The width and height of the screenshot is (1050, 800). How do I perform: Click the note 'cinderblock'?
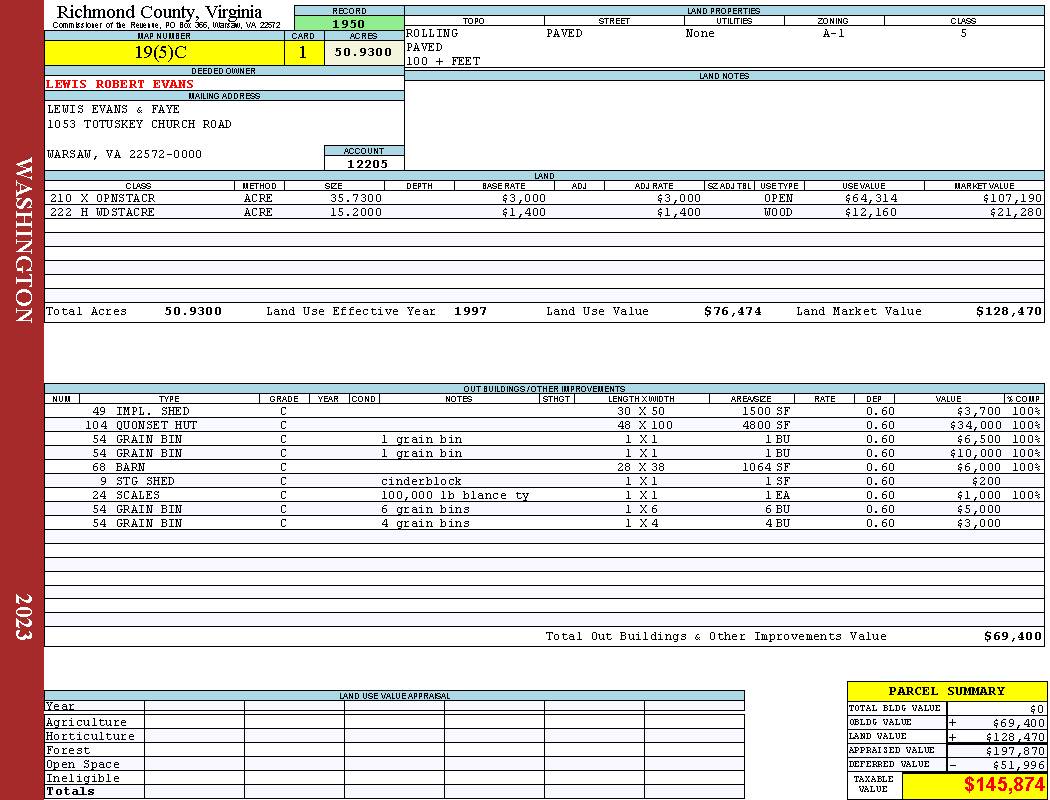pyautogui.click(x=421, y=482)
